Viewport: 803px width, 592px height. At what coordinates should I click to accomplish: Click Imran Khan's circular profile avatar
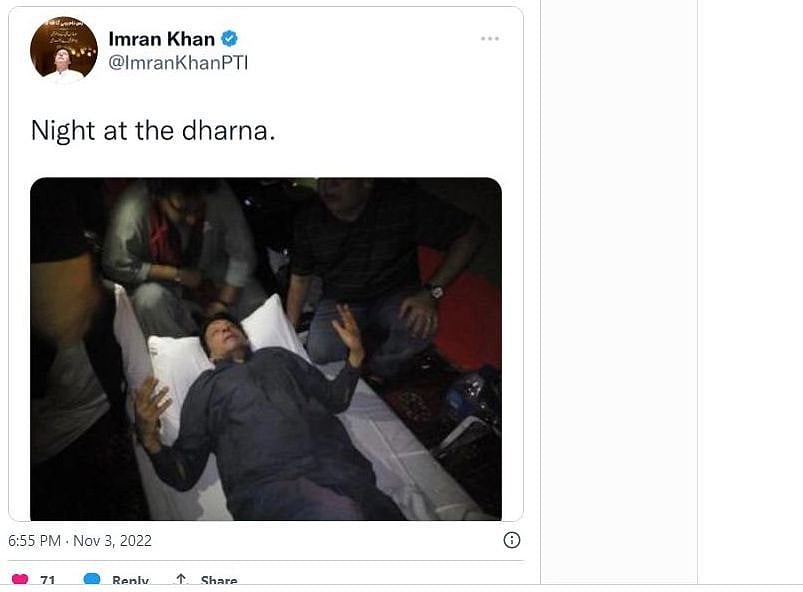click(63, 51)
